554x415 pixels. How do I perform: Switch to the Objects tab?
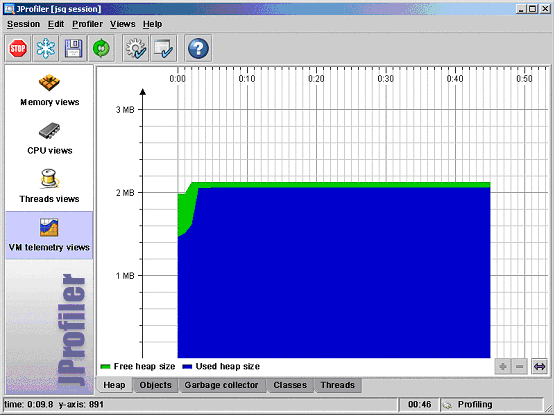pyautogui.click(x=155, y=385)
